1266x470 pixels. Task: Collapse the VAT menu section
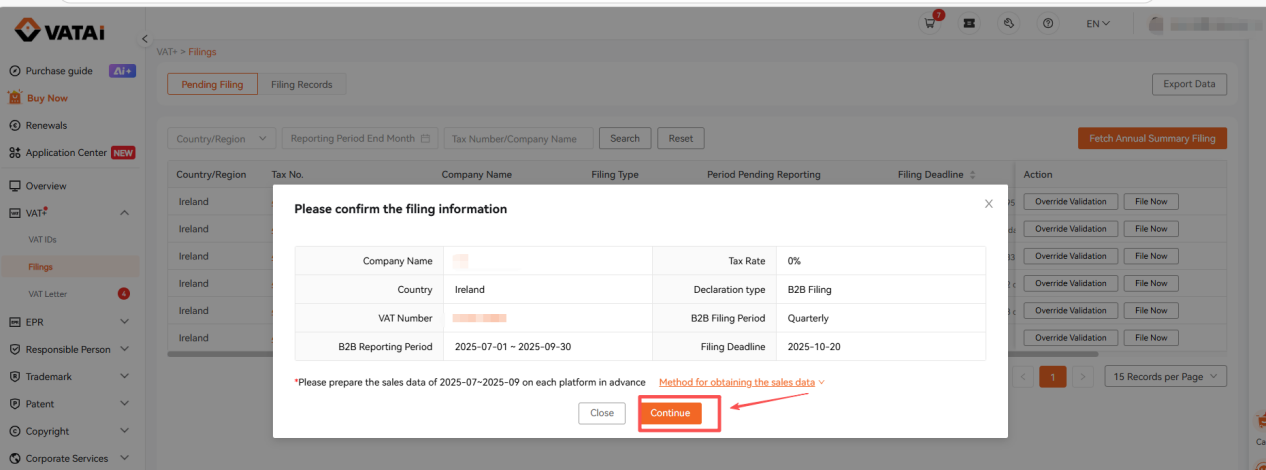pos(124,213)
